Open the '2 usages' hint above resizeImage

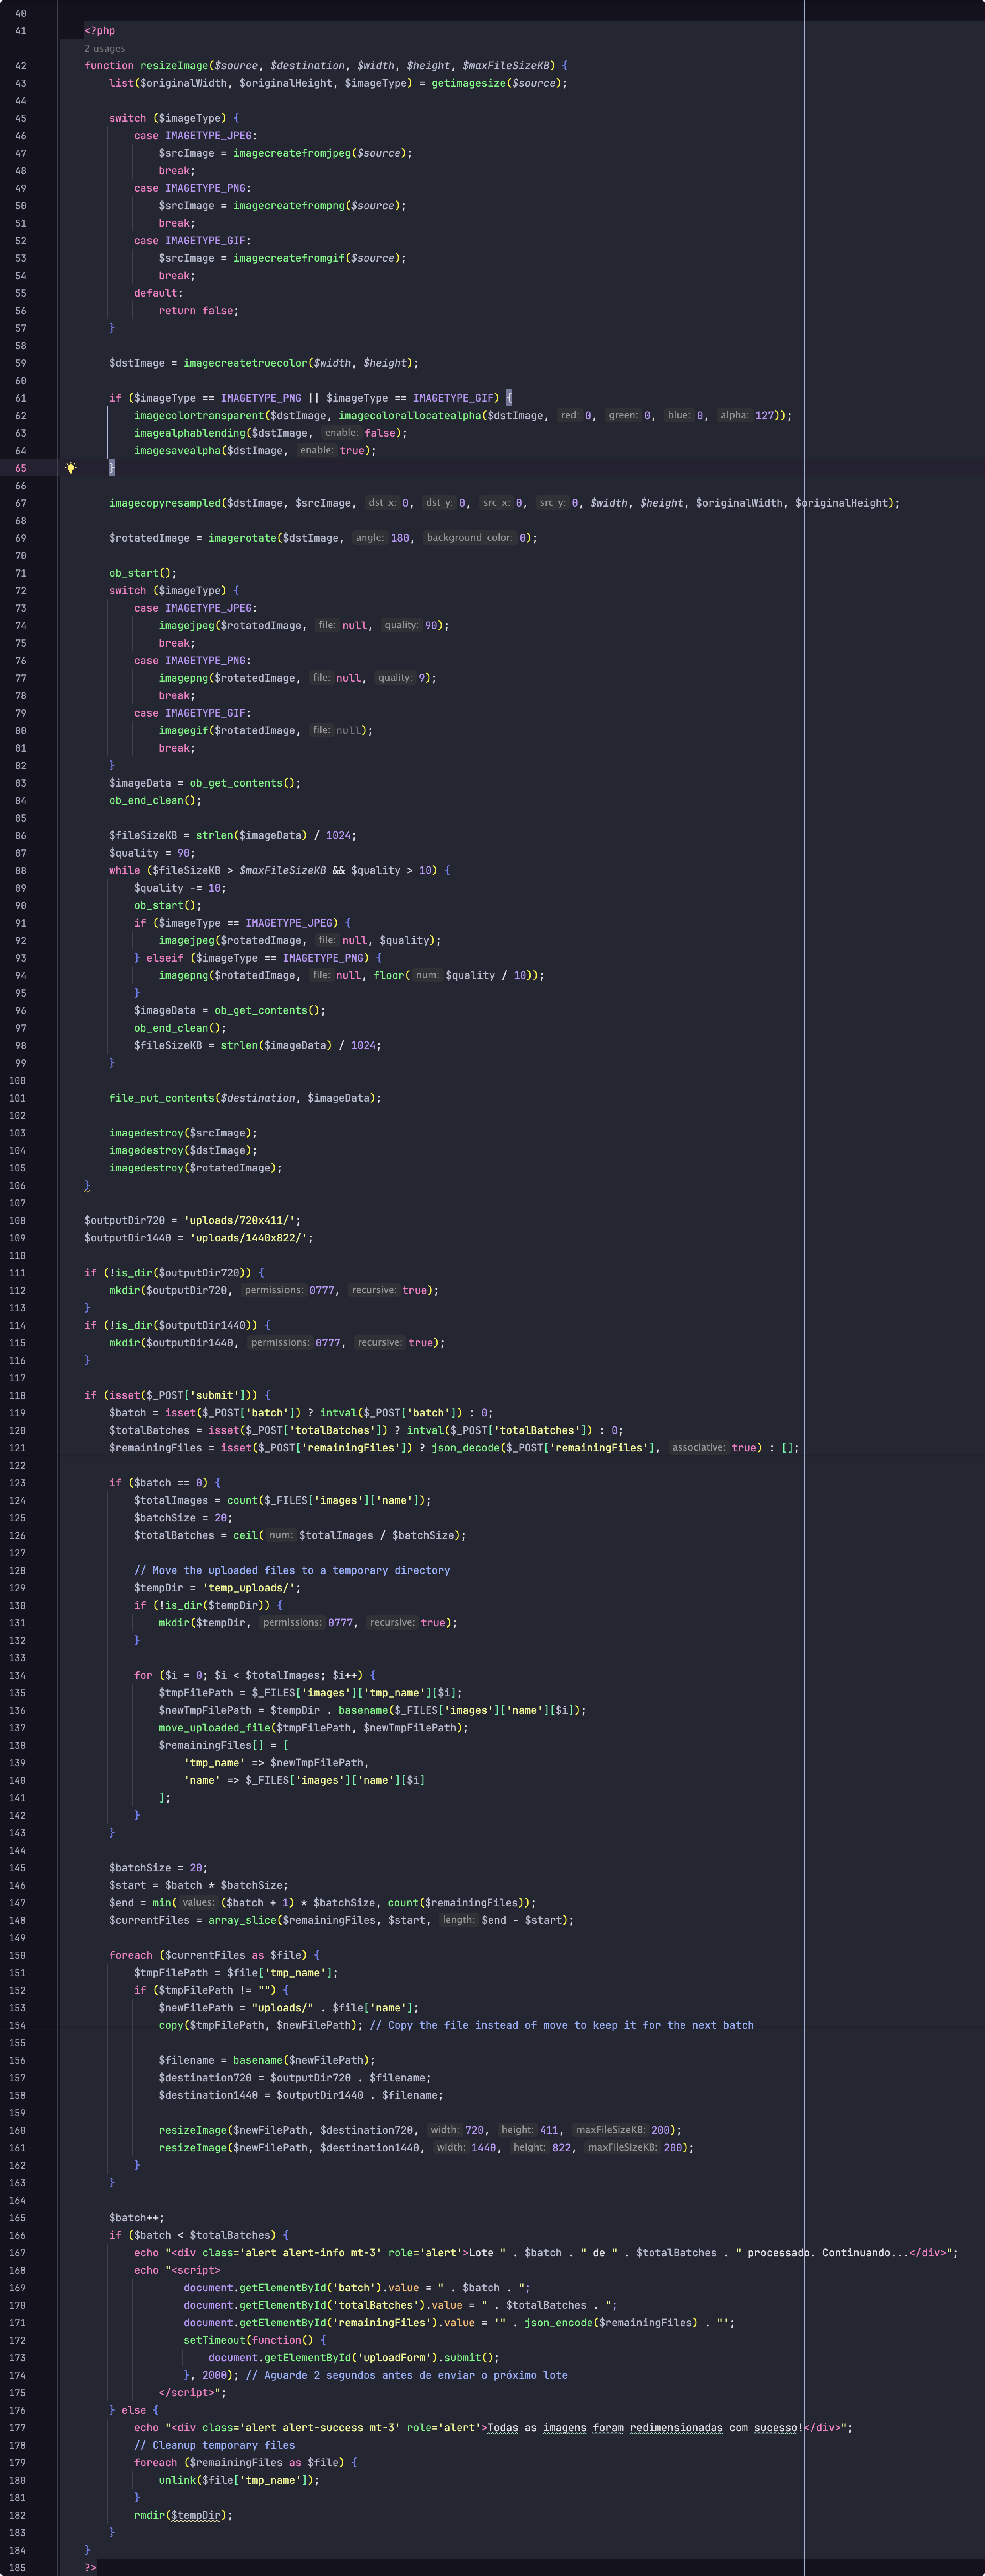pyautogui.click(x=105, y=48)
